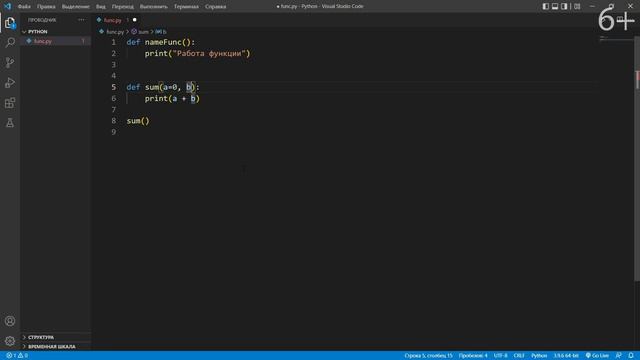Click the "Работа функции" string
This screenshot has width=640, height=360.
pos(209,53)
